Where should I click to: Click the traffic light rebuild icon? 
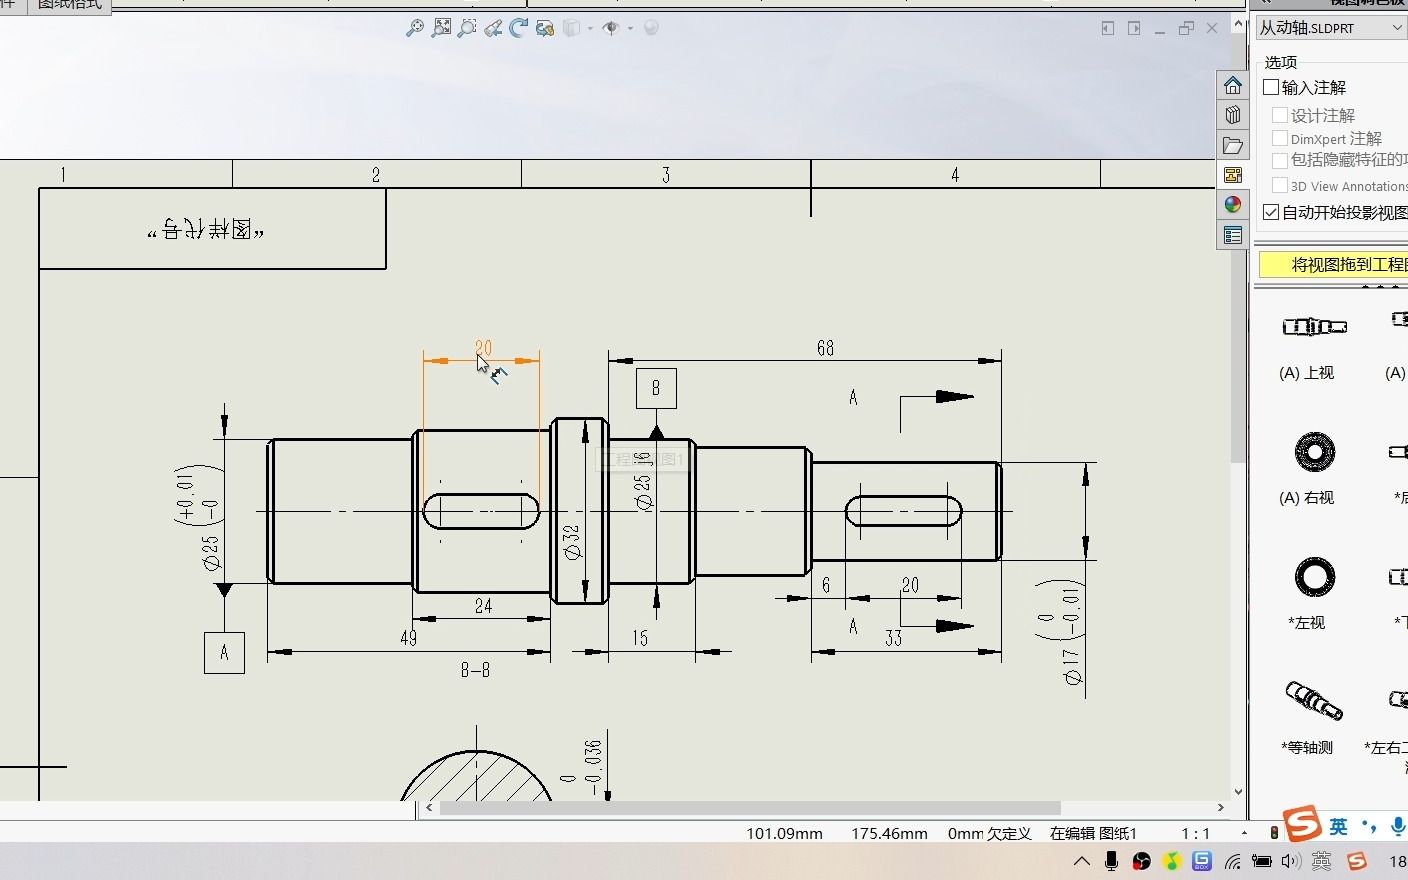[1274, 832]
